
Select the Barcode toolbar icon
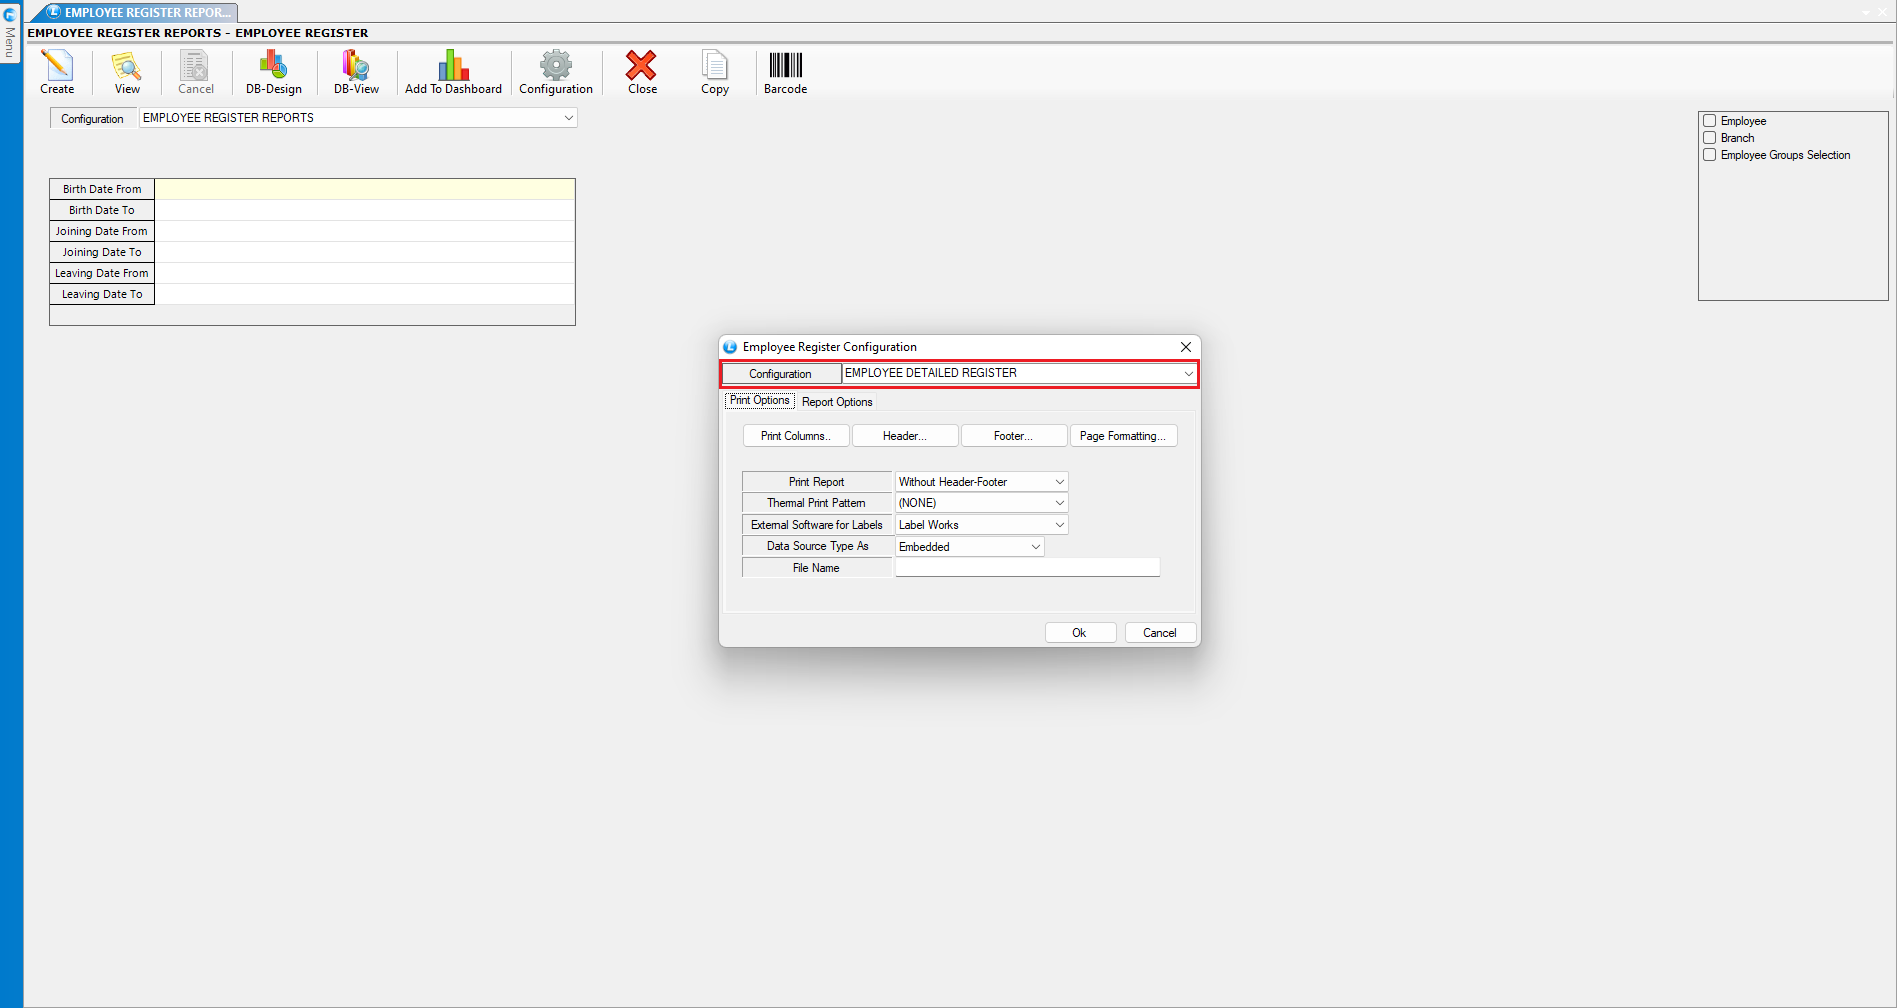click(x=785, y=67)
